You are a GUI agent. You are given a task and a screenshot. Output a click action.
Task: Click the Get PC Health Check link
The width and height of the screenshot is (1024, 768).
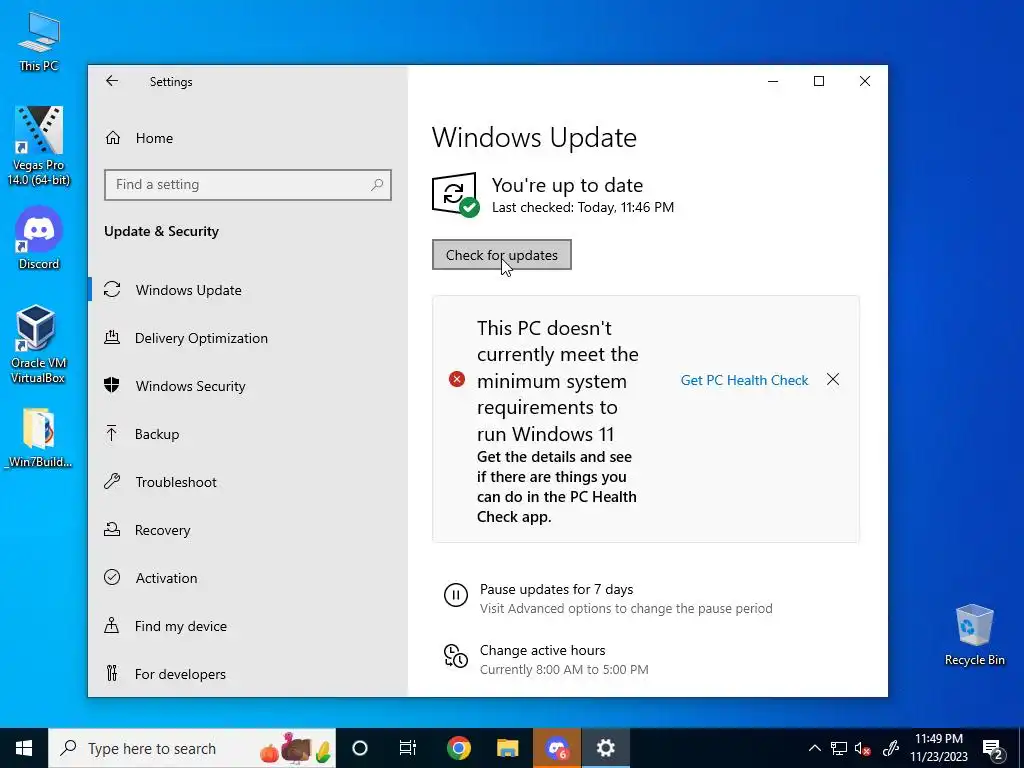pyautogui.click(x=744, y=380)
